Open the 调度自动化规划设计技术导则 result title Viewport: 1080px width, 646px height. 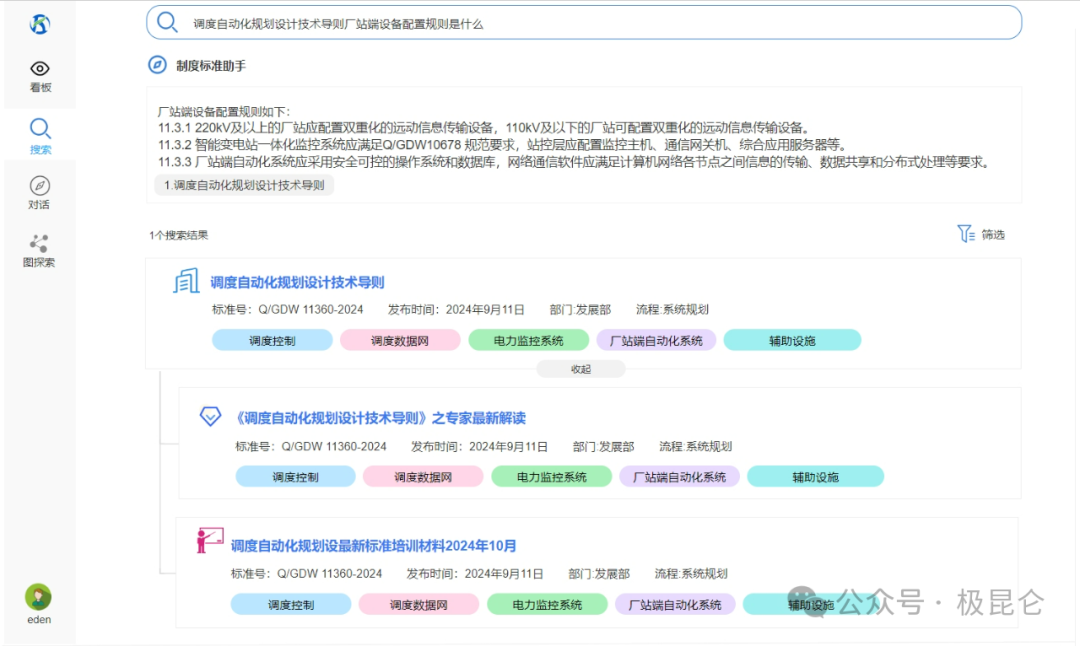(297, 282)
